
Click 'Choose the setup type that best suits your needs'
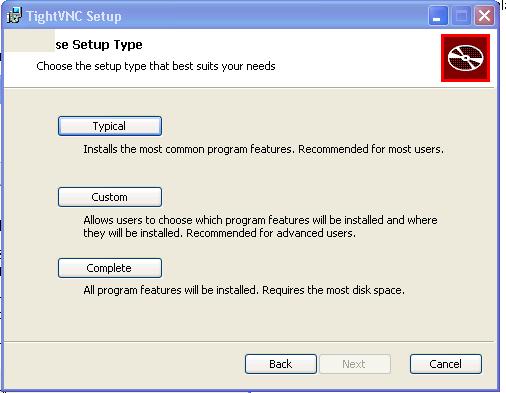pos(156,66)
